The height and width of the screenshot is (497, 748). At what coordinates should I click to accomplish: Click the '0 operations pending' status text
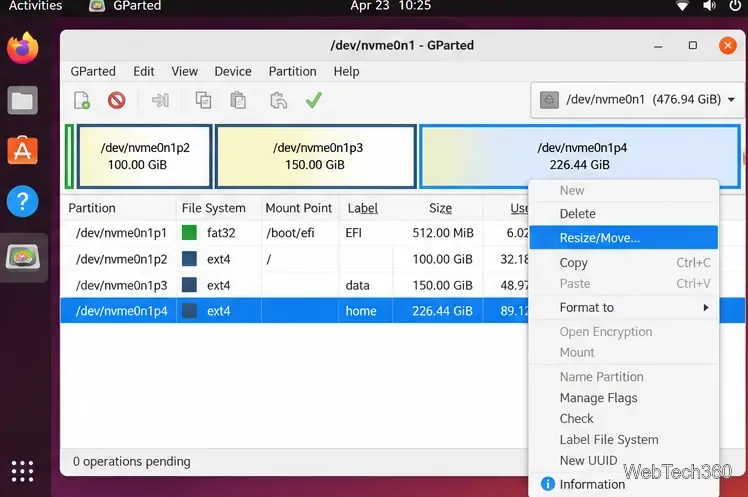(x=131, y=462)
